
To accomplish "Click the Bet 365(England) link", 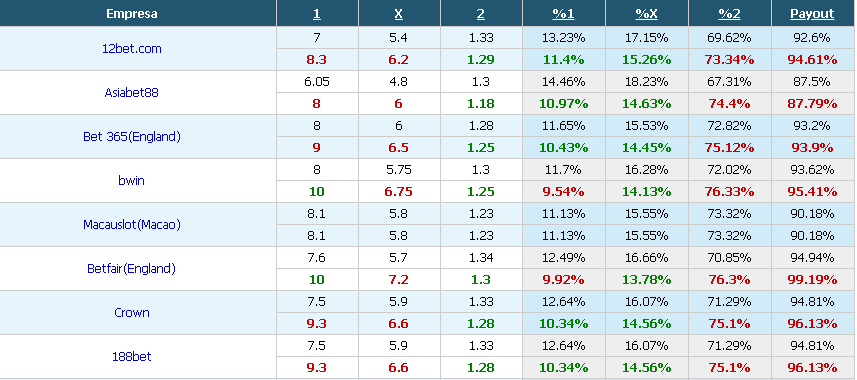I will (132, 137).
